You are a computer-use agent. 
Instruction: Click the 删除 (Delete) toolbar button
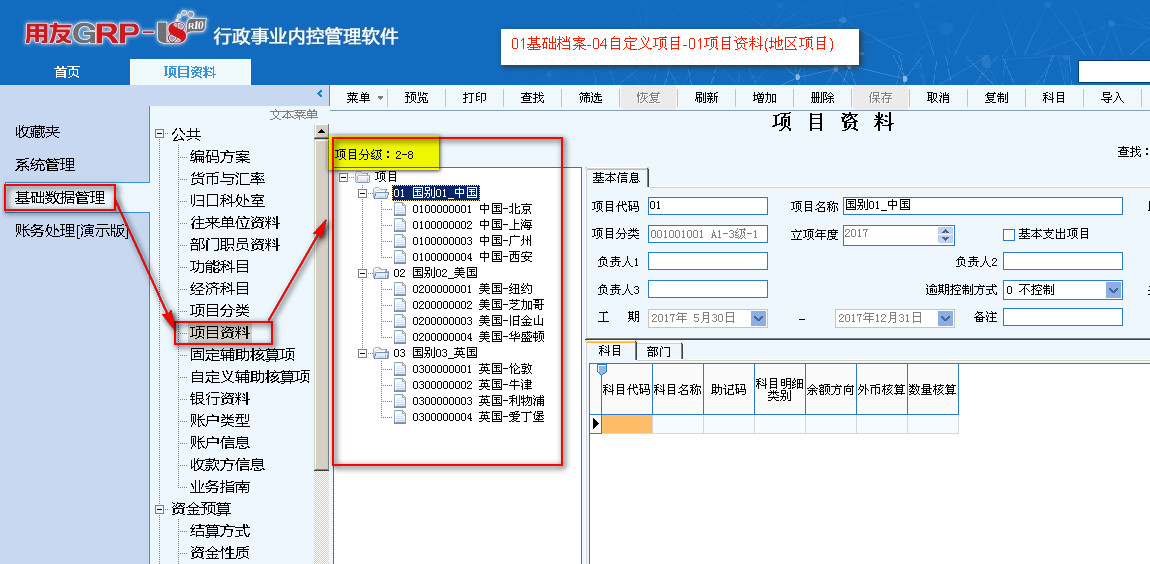coord(822,98)
